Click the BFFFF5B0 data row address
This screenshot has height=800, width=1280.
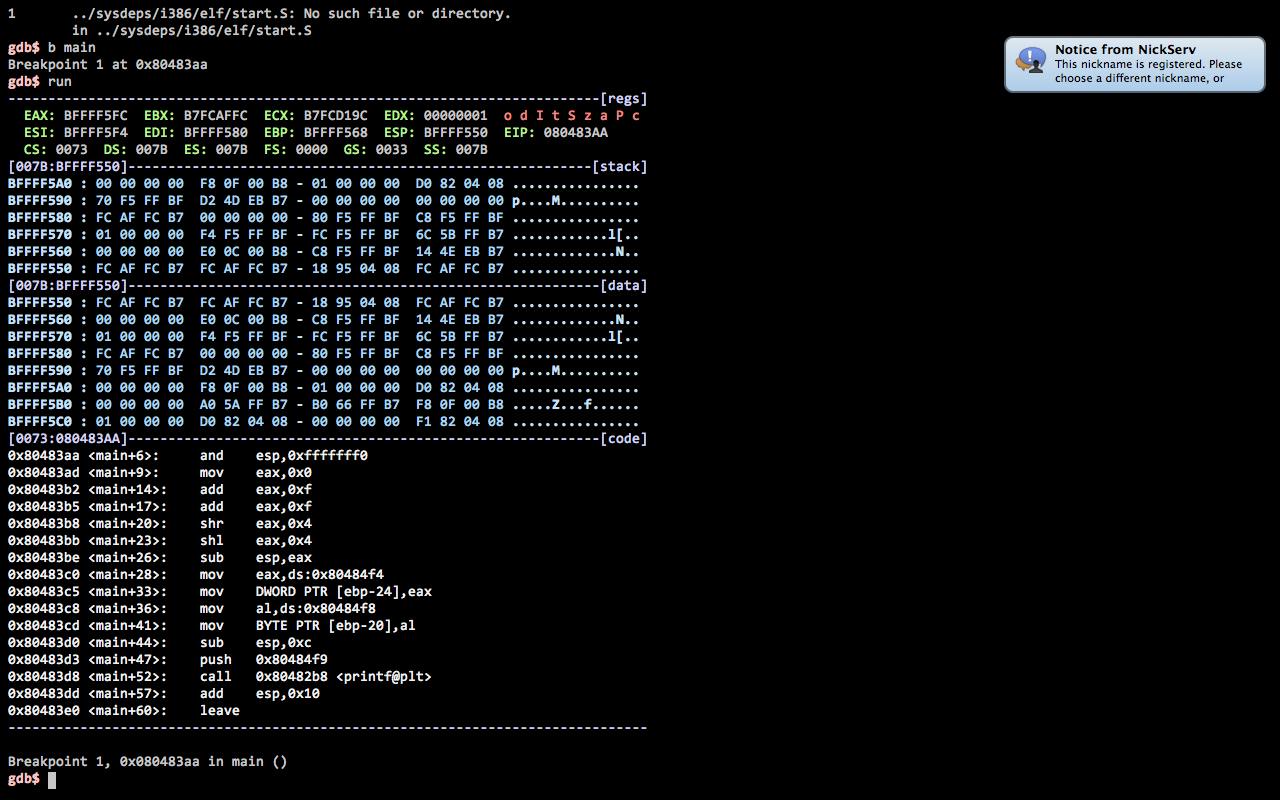[40, 404]
